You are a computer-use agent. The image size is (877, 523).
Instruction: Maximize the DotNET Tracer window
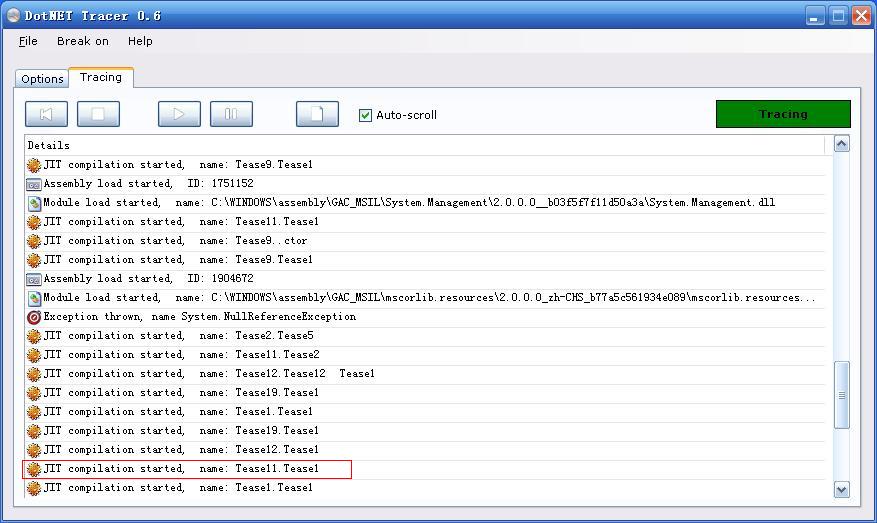pos(838,16)
